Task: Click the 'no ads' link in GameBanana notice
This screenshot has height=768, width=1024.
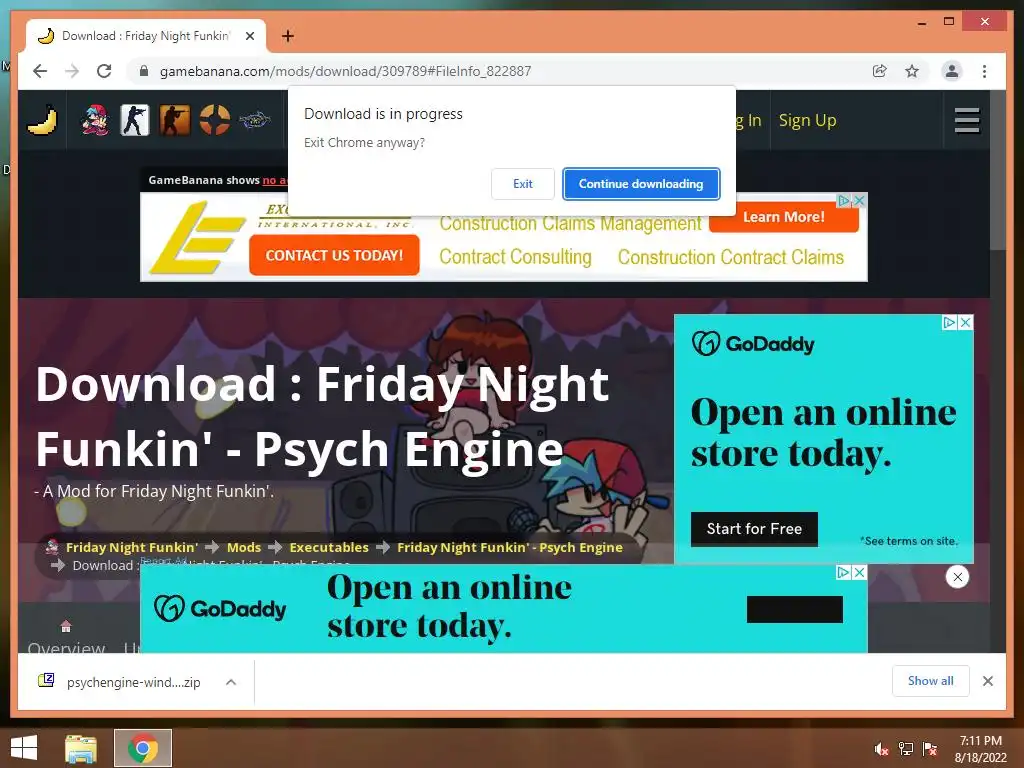Action: pos(274,180)
